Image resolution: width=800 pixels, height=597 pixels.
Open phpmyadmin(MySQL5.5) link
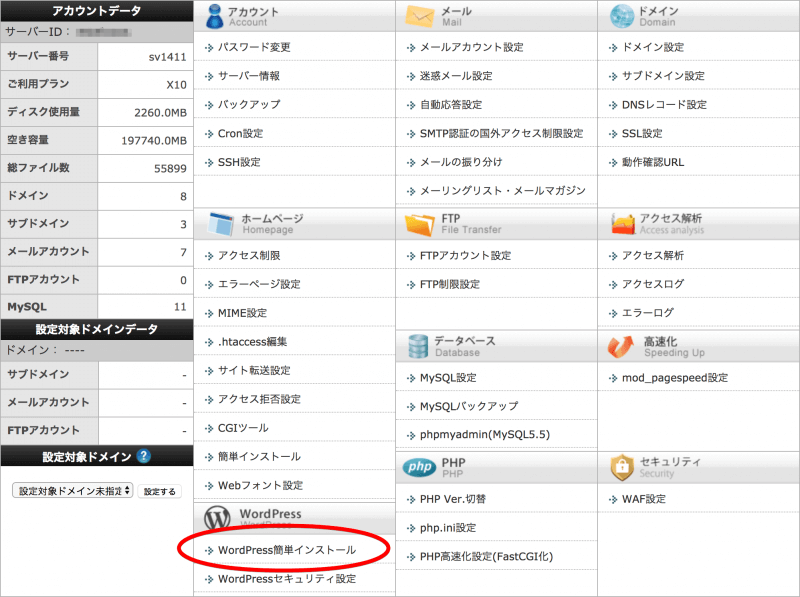(x=485, y=435)
